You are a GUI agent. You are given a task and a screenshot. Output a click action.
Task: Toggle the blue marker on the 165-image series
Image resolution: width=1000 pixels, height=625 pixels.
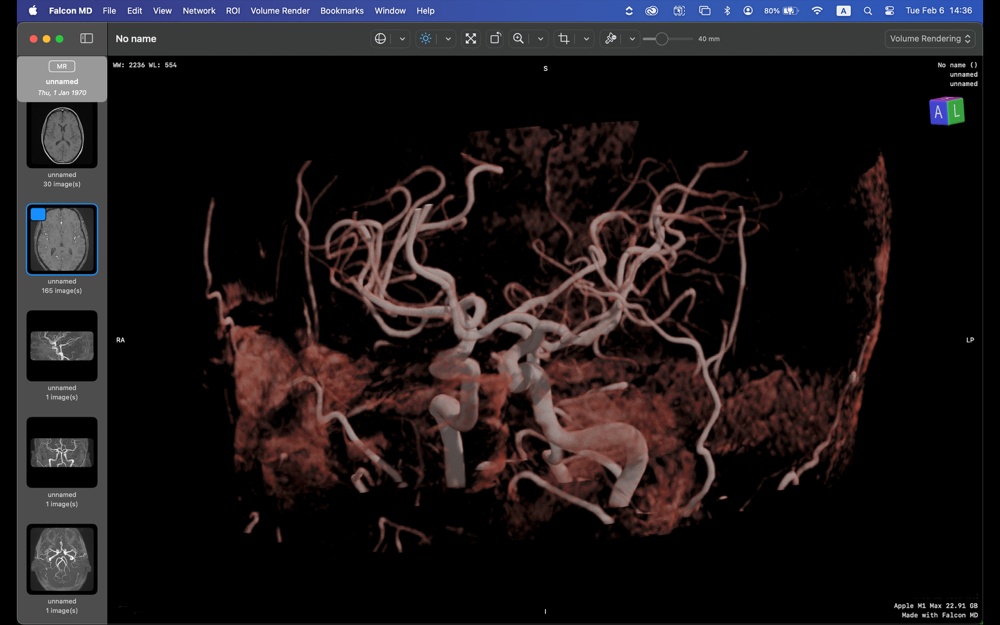[38, 214]
